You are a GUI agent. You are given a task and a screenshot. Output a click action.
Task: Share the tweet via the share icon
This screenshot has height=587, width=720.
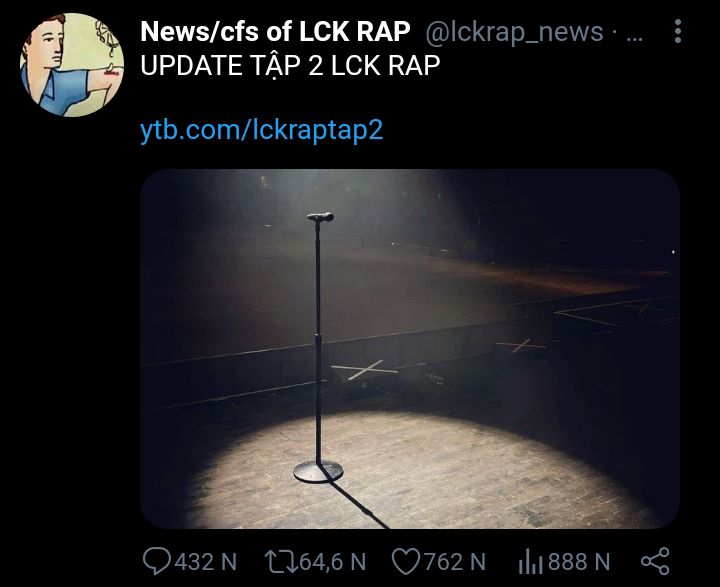(655, 561)
